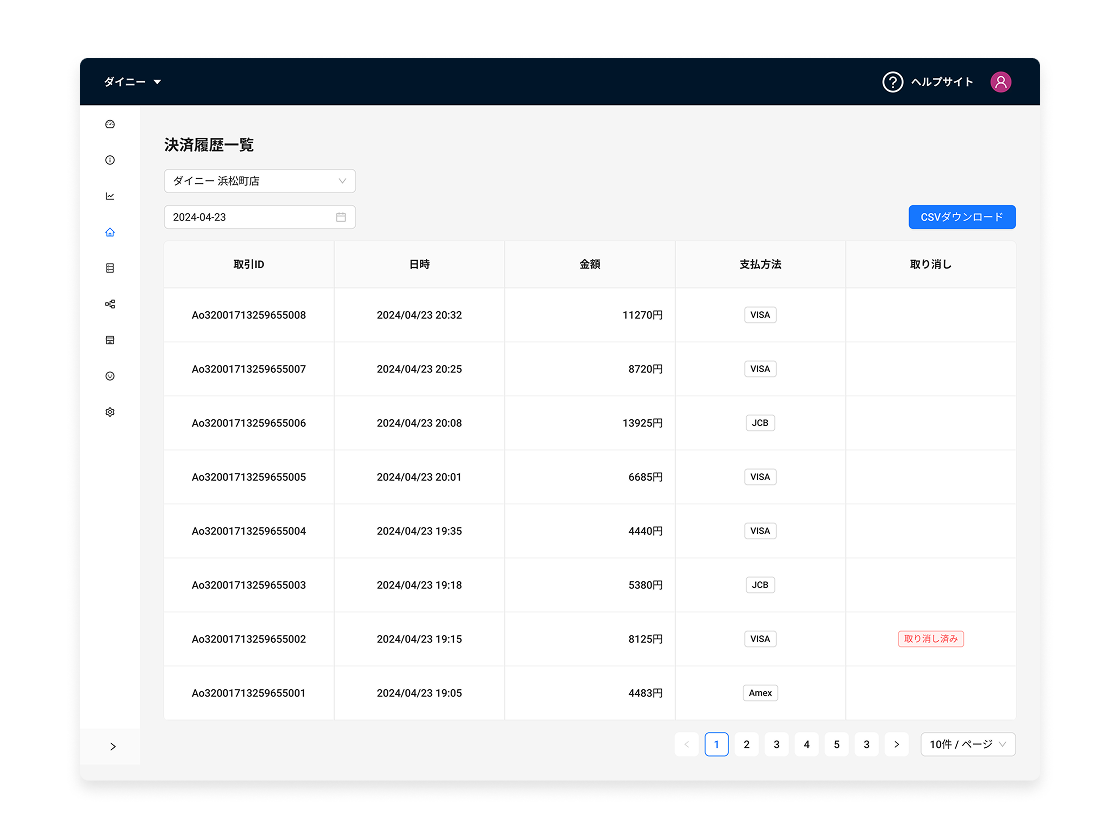Click the JCB tag in 5380円 row

pyautogui.click(x=760, y=585)
